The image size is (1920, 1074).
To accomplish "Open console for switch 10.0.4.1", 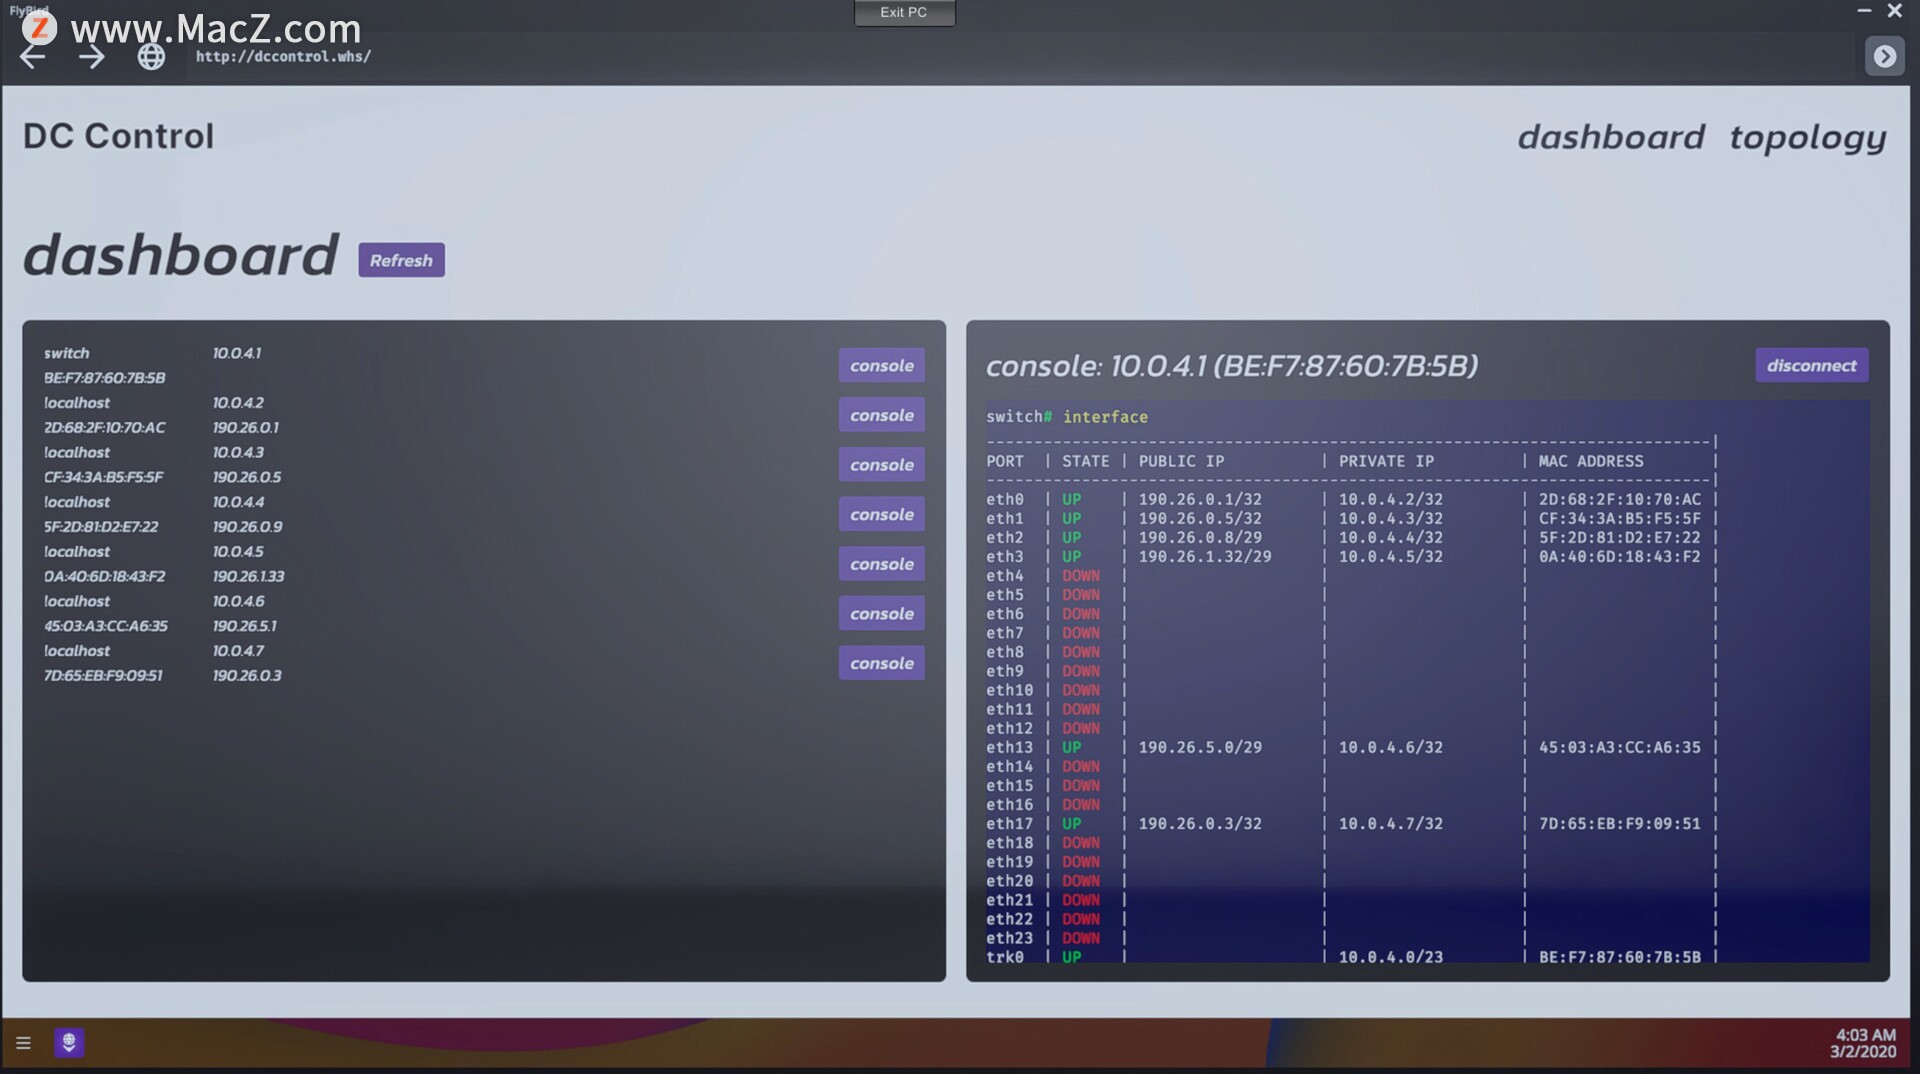I will pos(881,366).
